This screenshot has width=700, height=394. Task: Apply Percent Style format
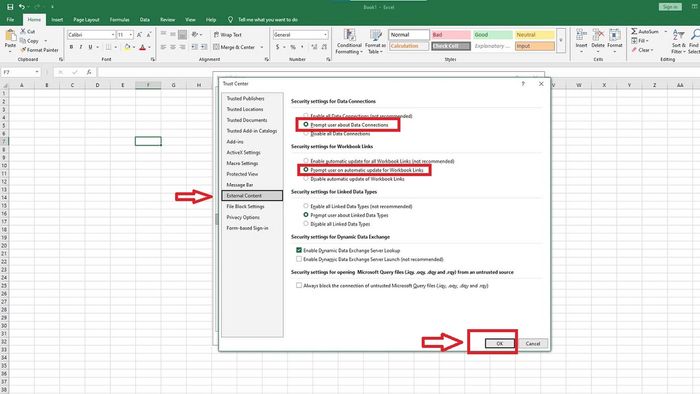(293, 47)
